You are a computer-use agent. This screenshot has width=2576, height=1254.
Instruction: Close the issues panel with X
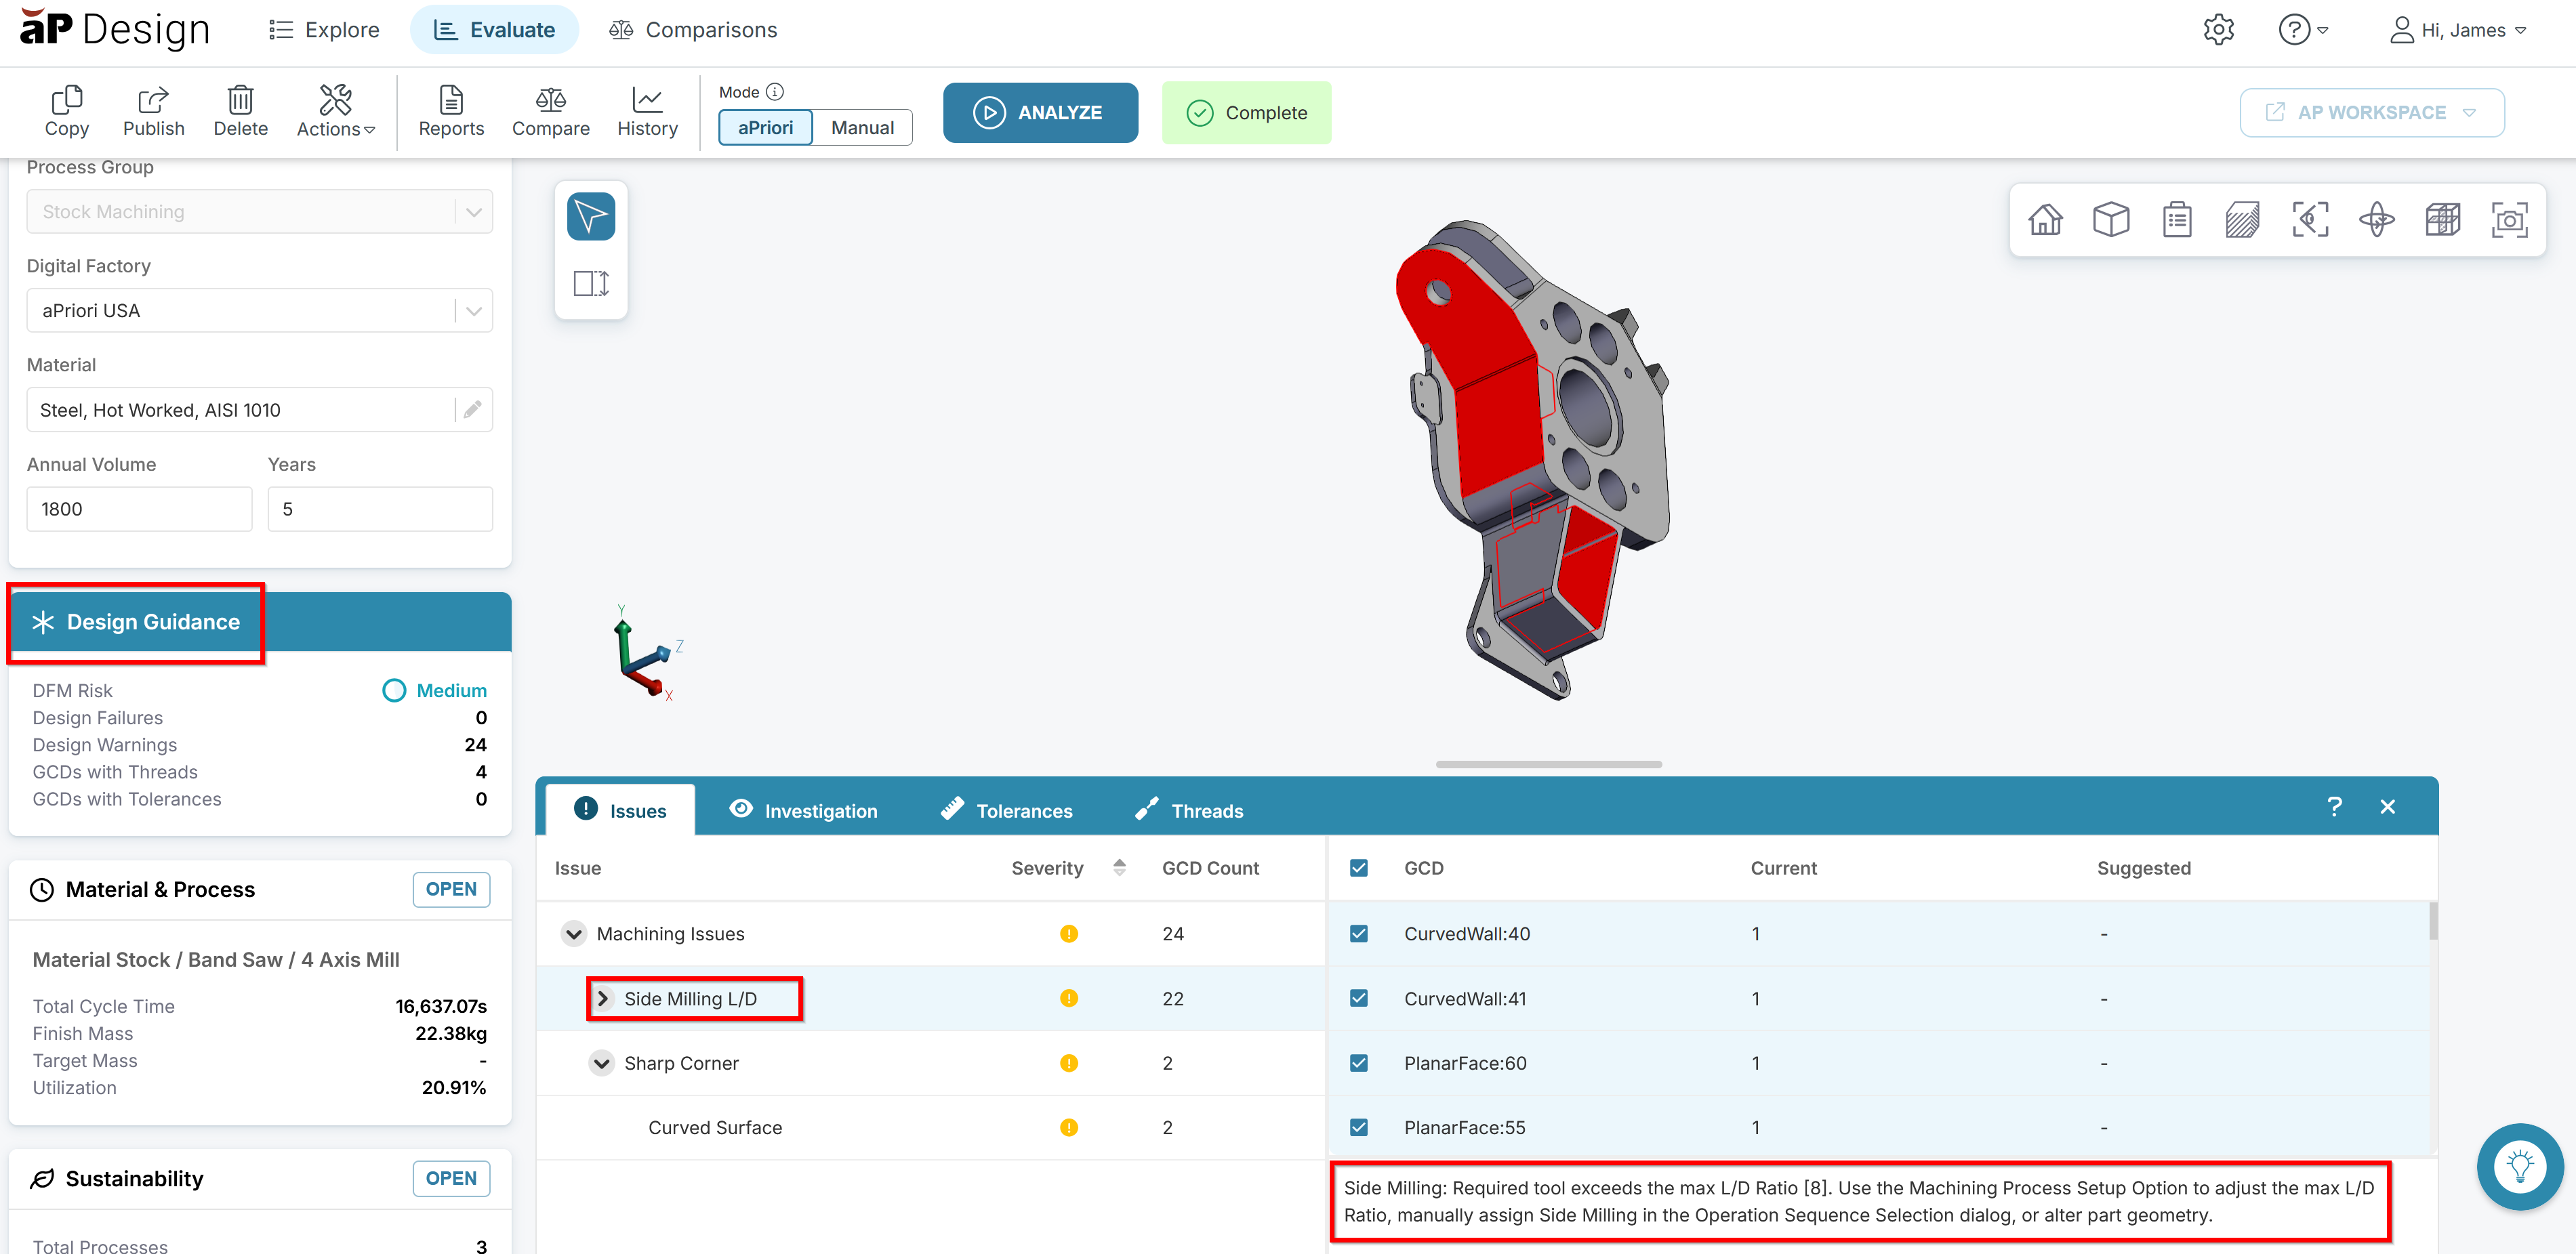pyautogui.click(x=2388, y=807)
